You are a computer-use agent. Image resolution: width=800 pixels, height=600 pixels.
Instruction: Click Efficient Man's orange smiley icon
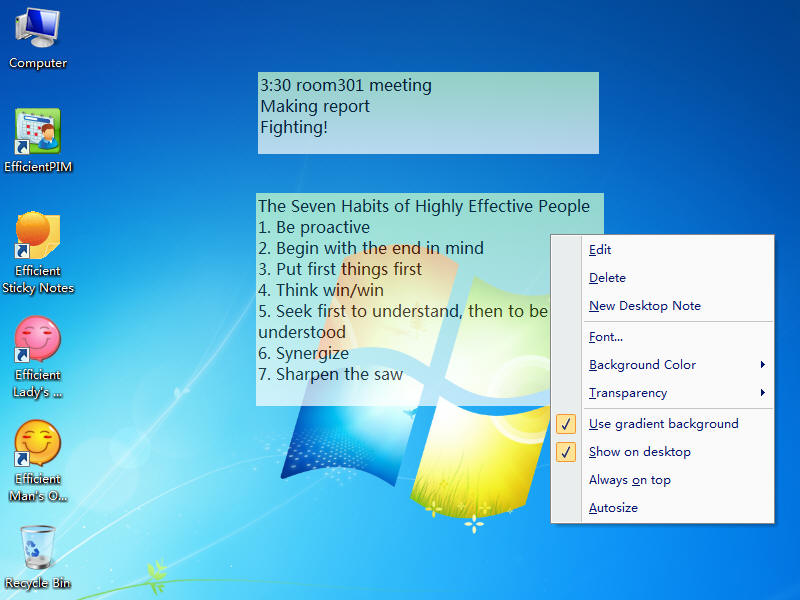click(38, 445)
